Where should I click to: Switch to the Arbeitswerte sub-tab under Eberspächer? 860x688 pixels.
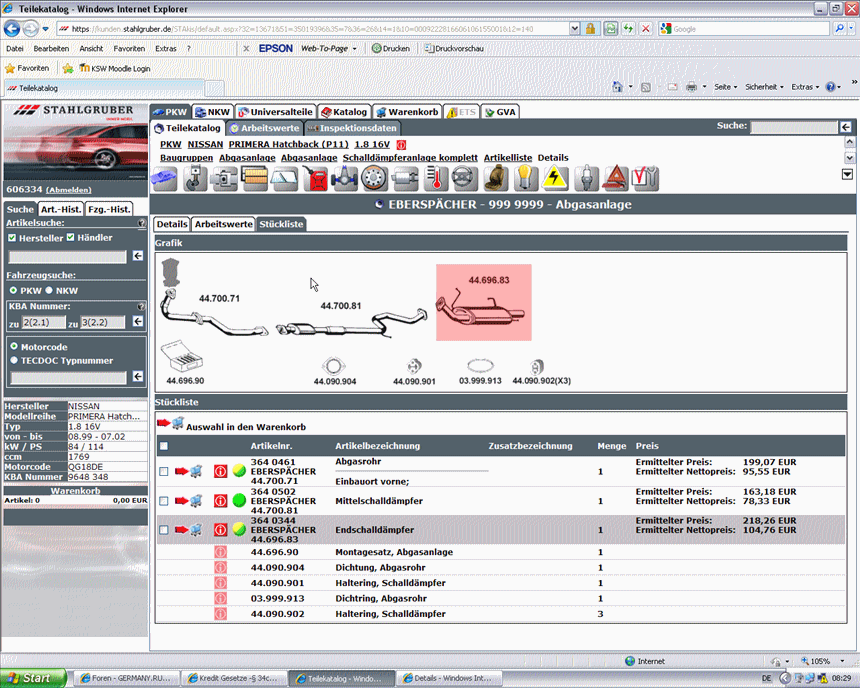(224, 224)
